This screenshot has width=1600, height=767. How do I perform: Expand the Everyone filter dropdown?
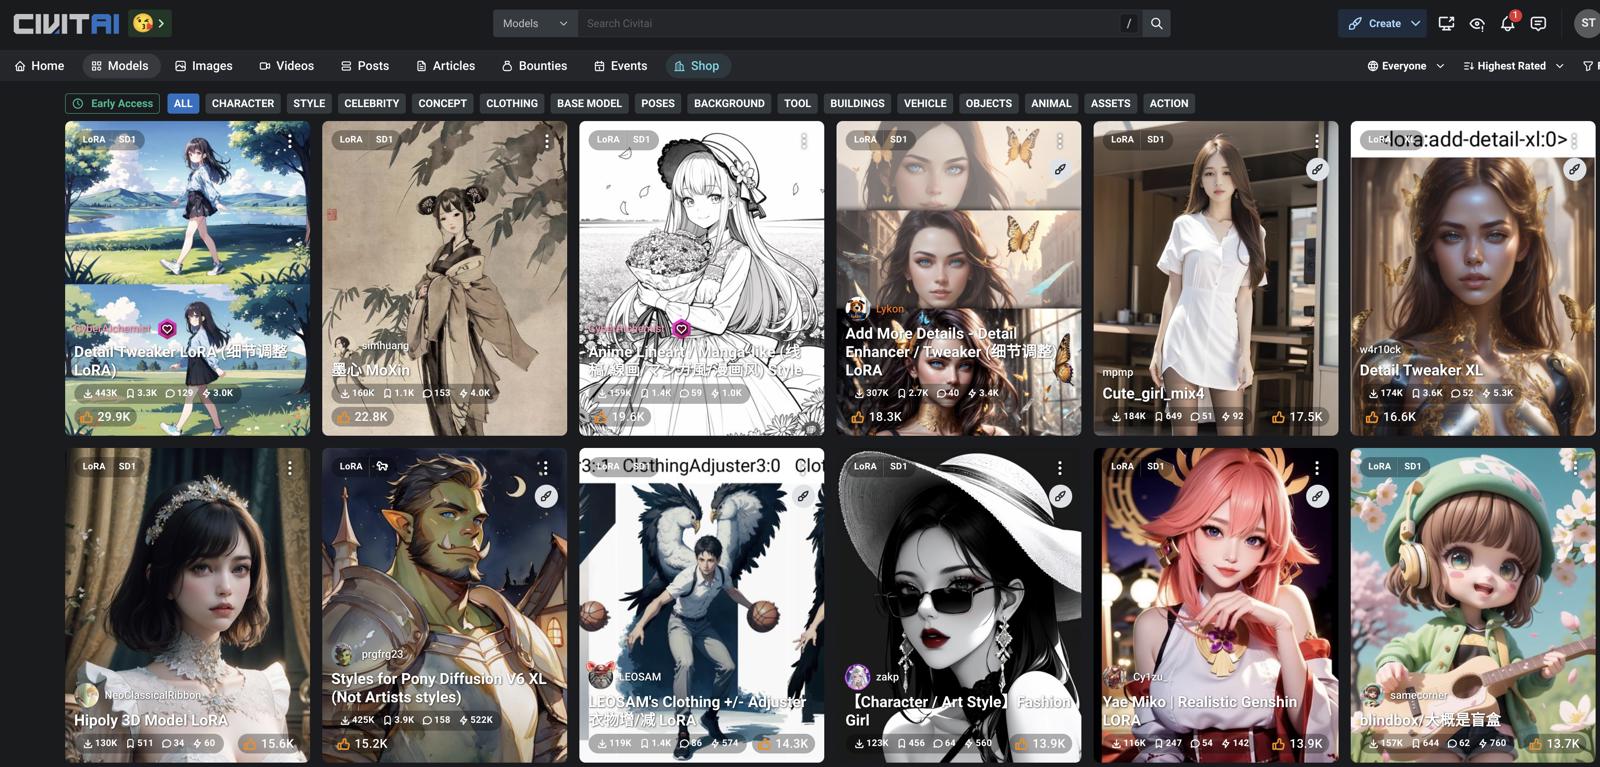[x=1406, y=66]
